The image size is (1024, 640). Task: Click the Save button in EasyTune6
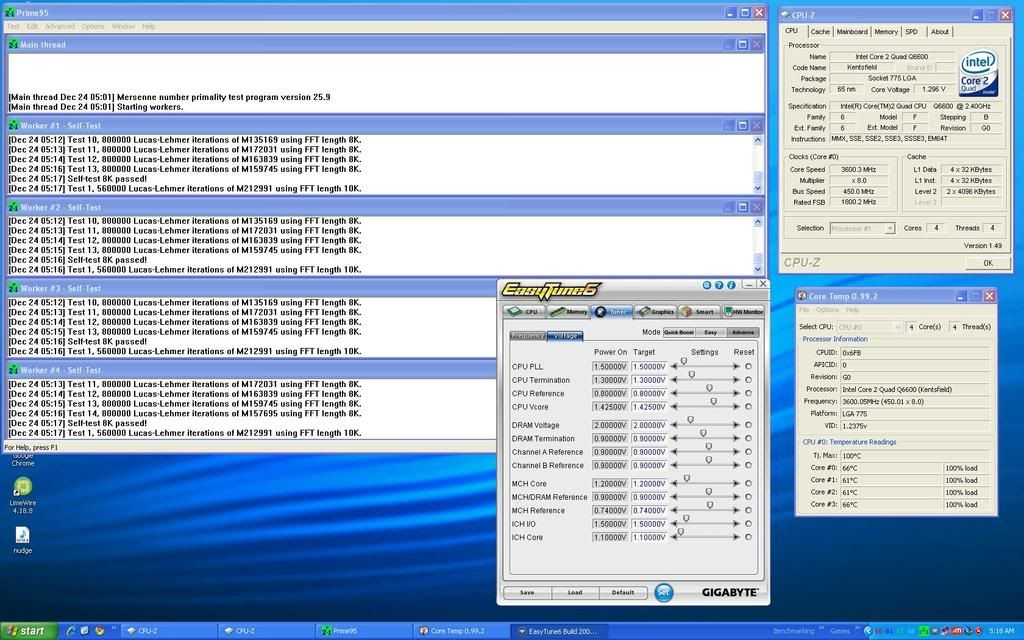tap(527, 592)
